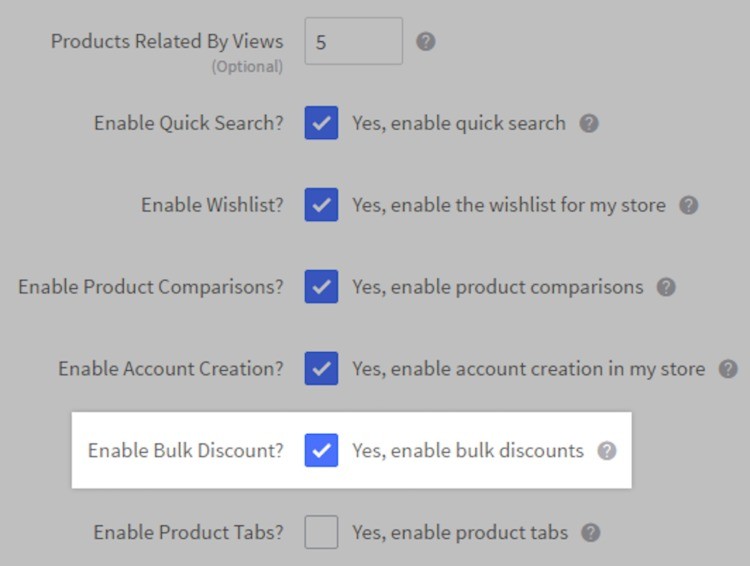The width and height of the screenshot is (750, 566).
Task: Click 'Yes, enable product comparisons' label text
Action: pyautogui.click(x=497, y=287)
